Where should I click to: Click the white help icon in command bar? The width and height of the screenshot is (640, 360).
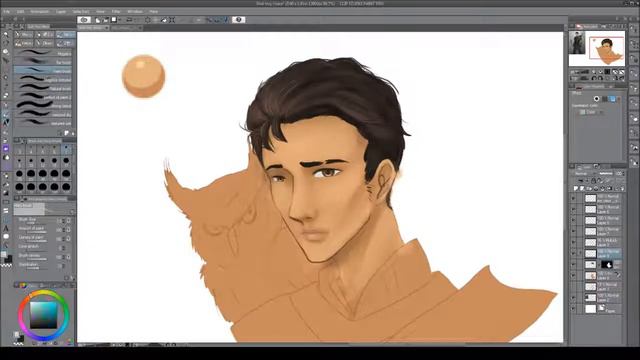pos(239,20)
